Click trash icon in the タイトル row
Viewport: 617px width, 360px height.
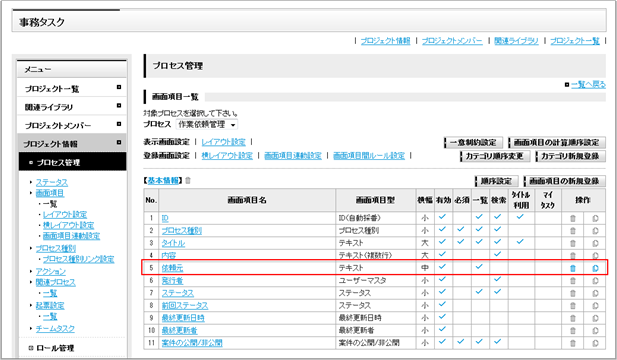coord(573,243)
